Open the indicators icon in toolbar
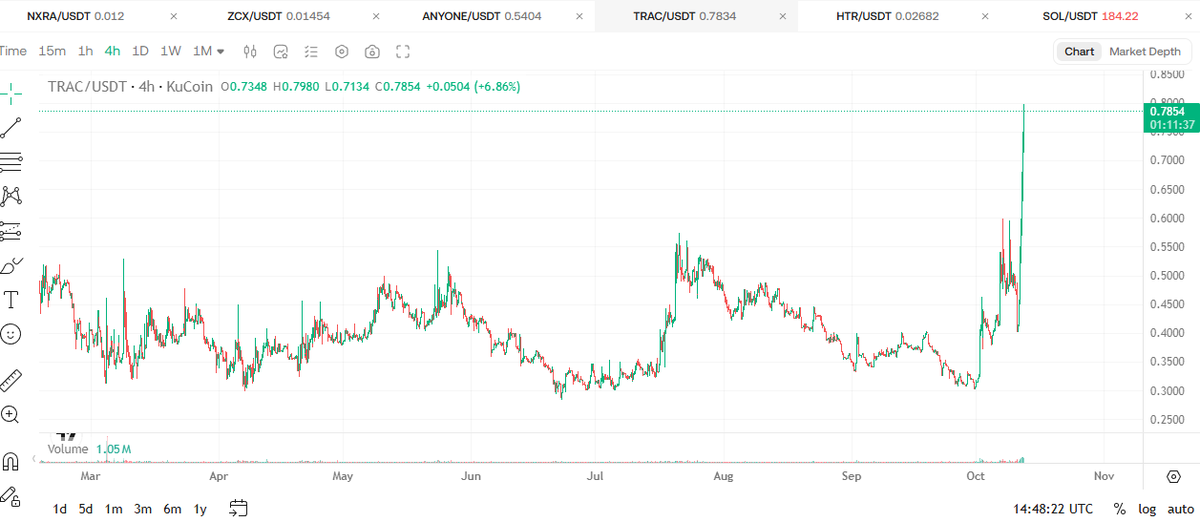1200x522 pixels. click(x=281, y=51)
